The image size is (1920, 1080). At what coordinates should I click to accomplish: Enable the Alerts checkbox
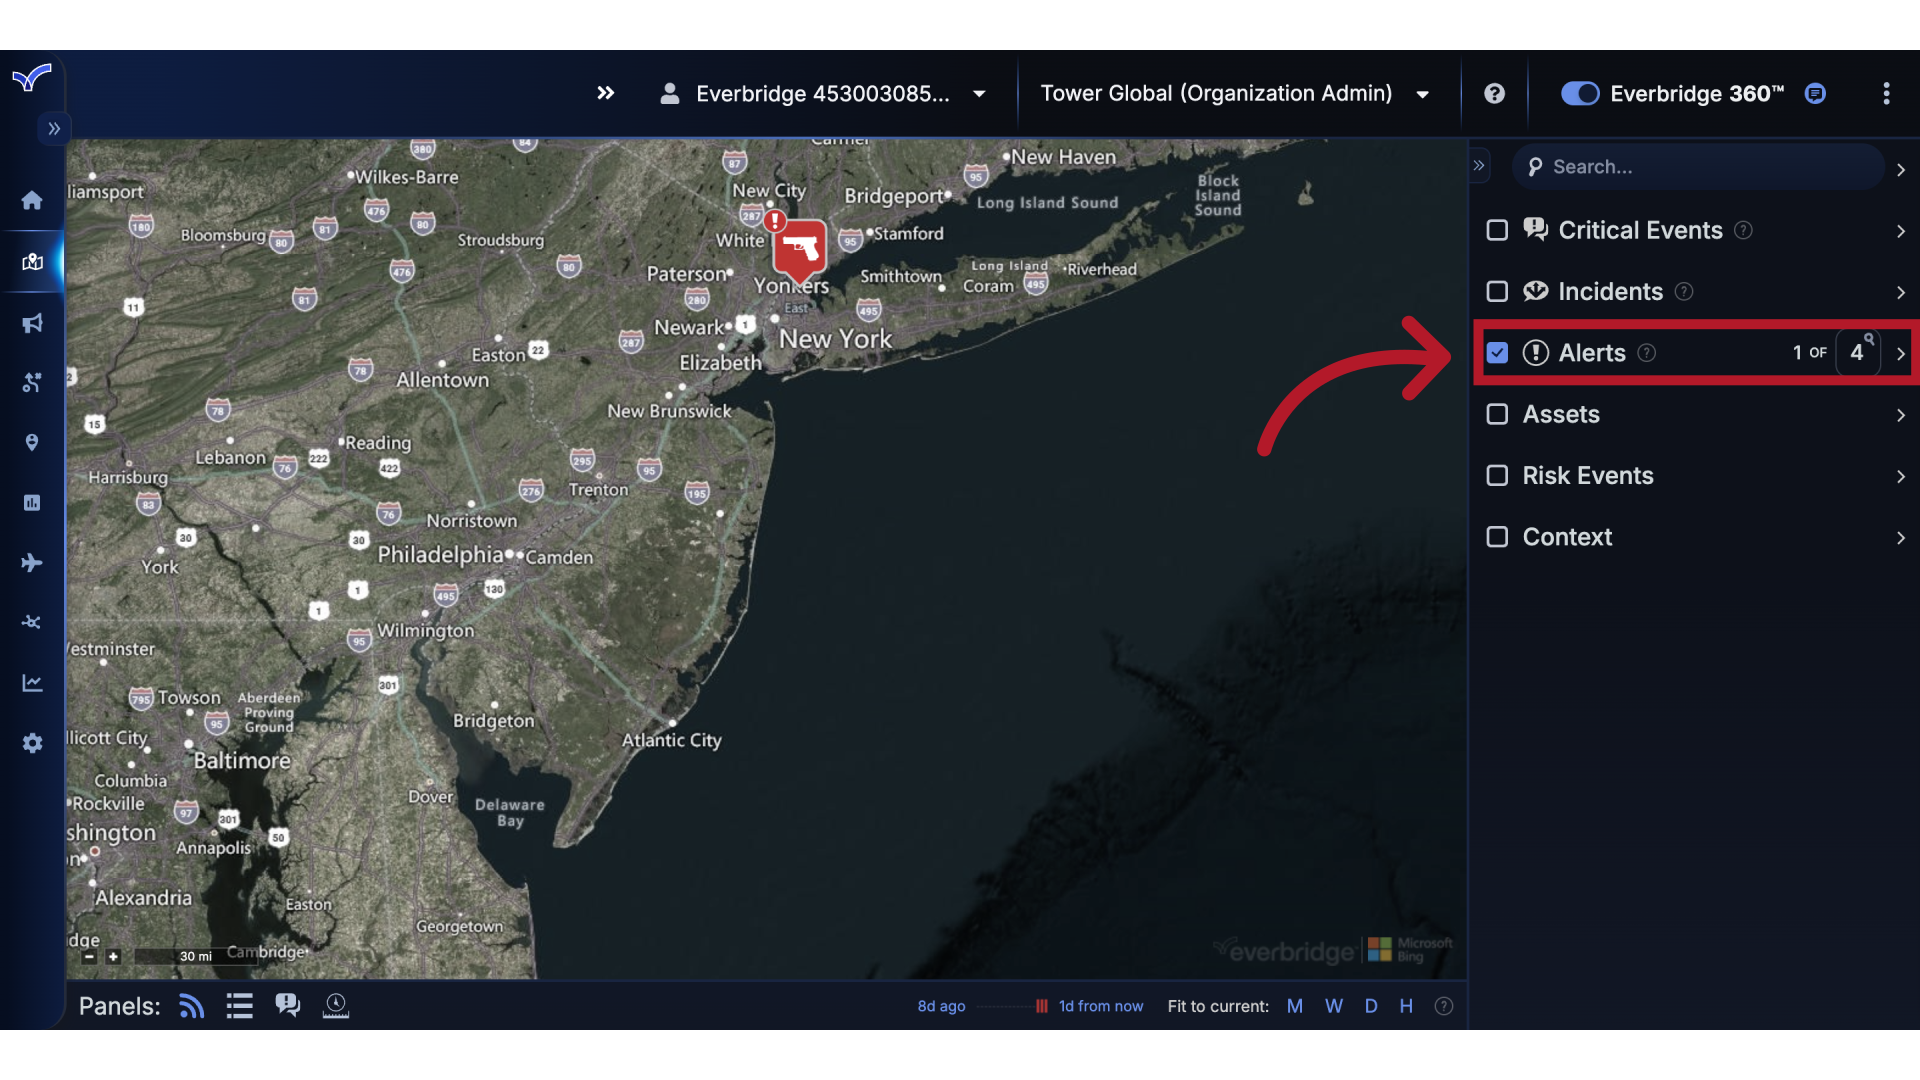[1497, 352]
